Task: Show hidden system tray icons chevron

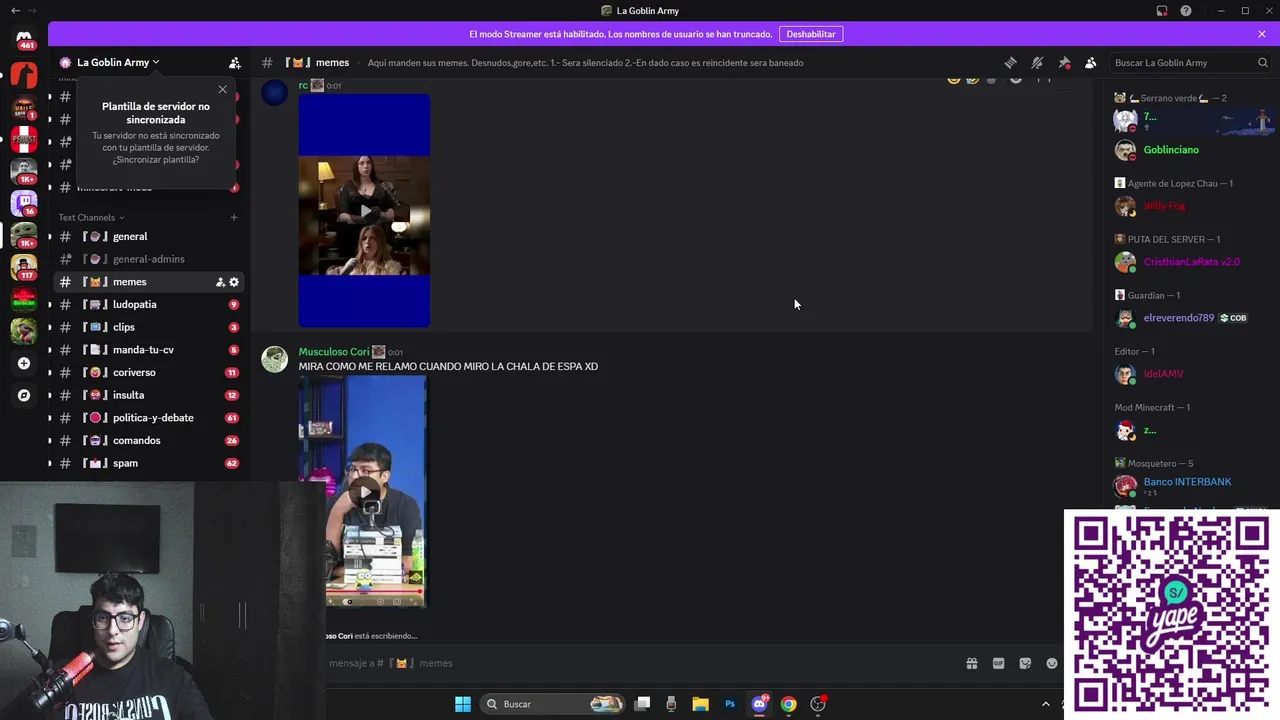Action: click(x=1047, y=704)
